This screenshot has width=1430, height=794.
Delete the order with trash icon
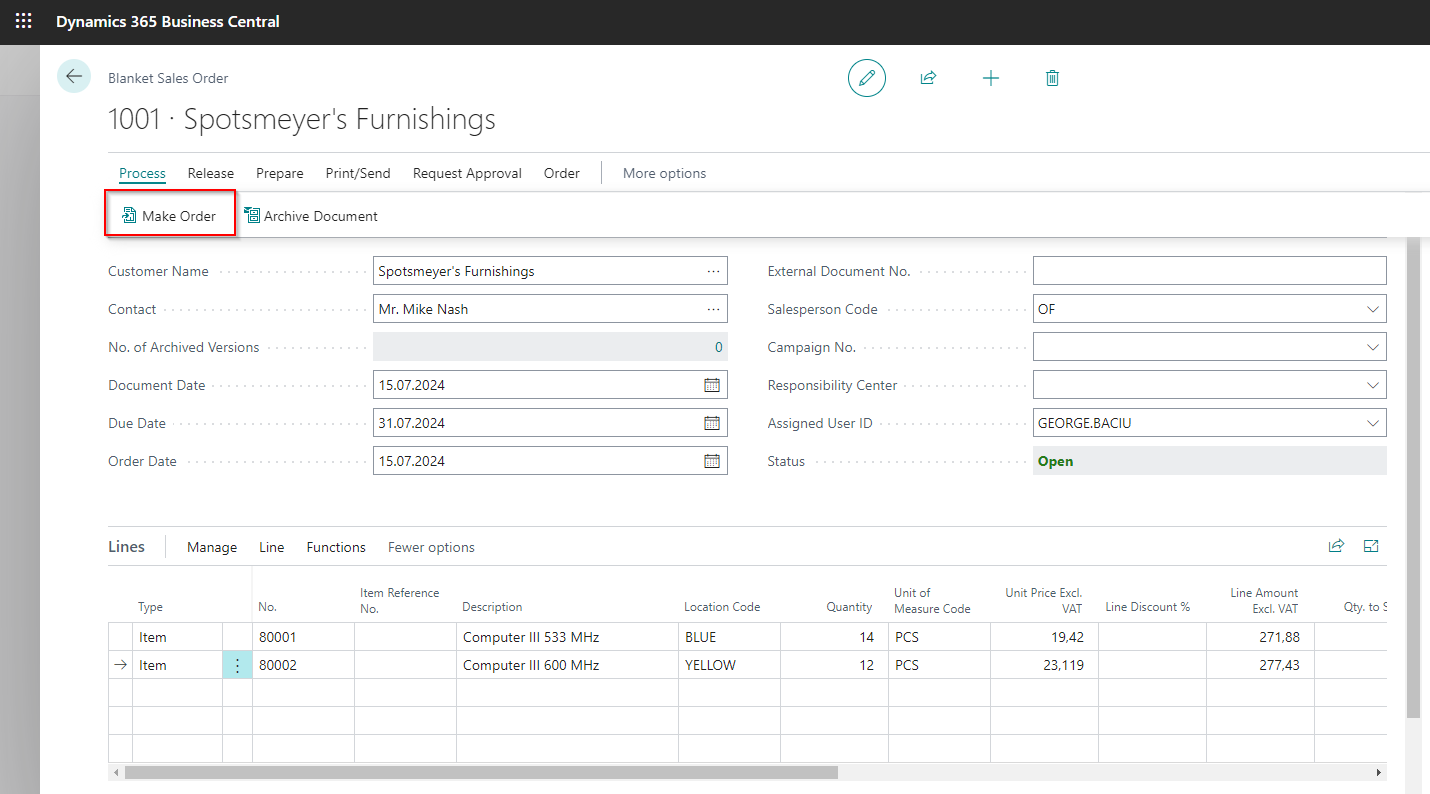[1052, 78]
